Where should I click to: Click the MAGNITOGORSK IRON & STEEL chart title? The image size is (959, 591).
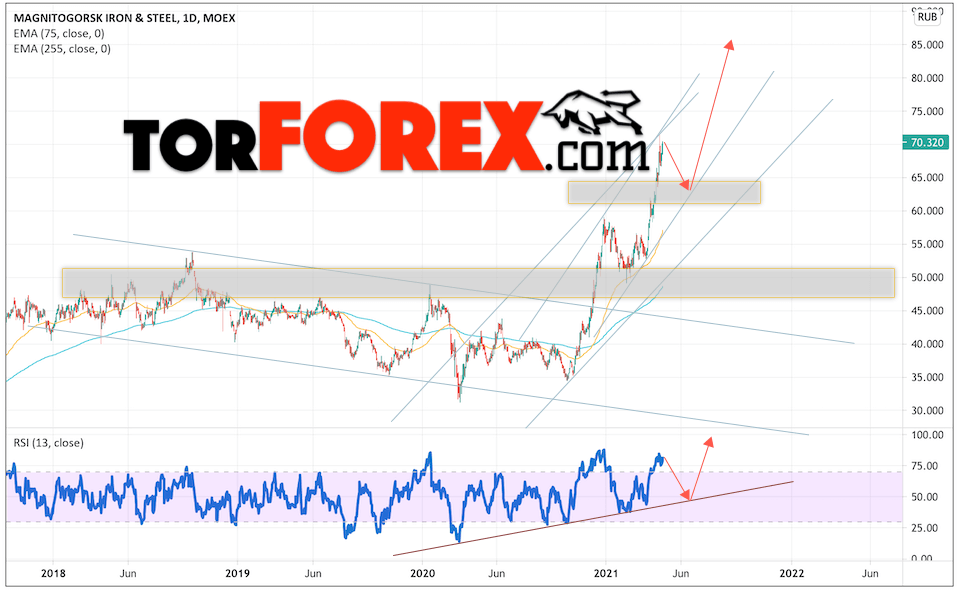click(x=124, y=18)
